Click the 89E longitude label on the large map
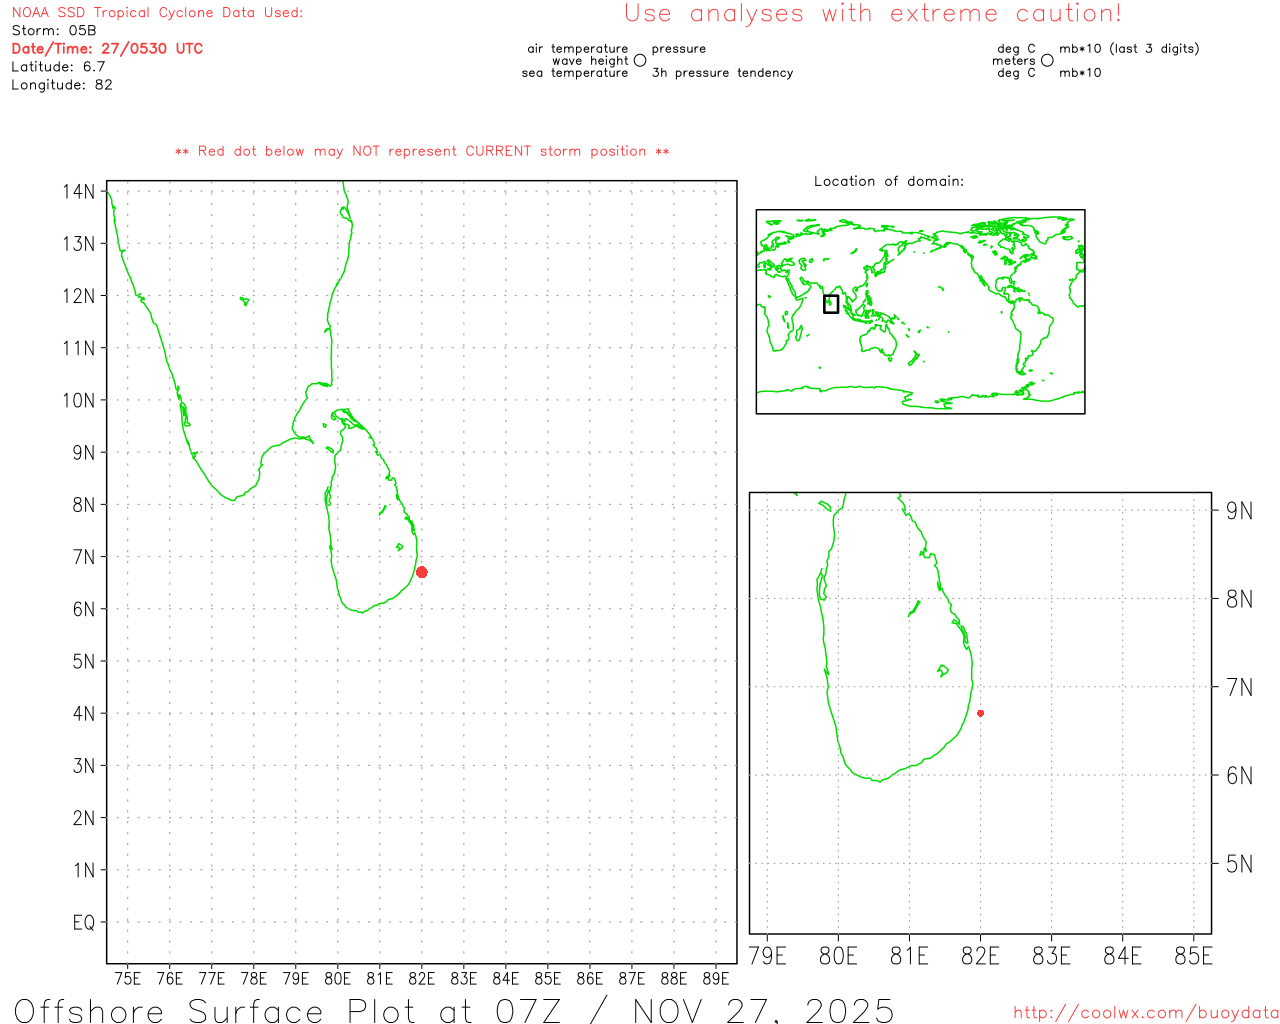 pos(716,978)
